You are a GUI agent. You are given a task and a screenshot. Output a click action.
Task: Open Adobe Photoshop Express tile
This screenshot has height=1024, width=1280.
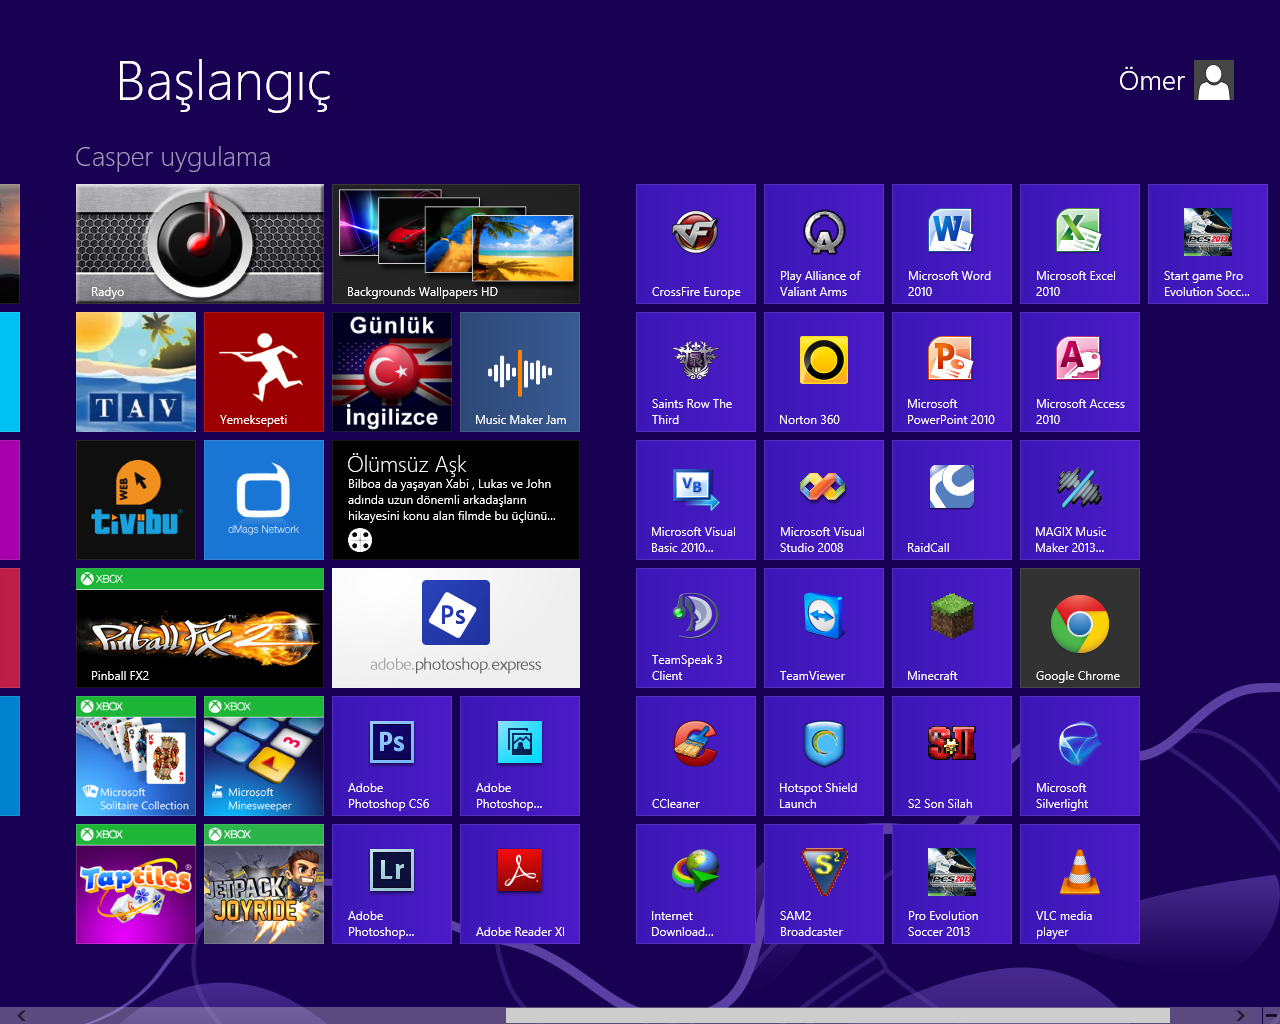coord(456,628)
